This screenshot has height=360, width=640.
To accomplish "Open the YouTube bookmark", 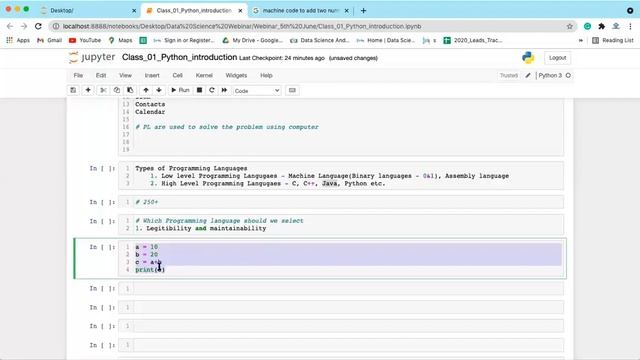I will point(85,40).
